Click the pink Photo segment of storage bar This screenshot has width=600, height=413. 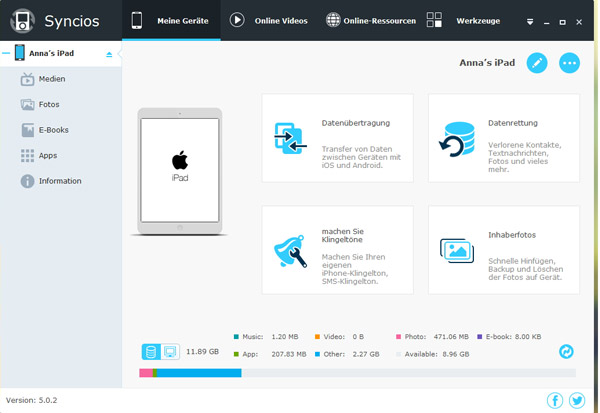point(146,373)
